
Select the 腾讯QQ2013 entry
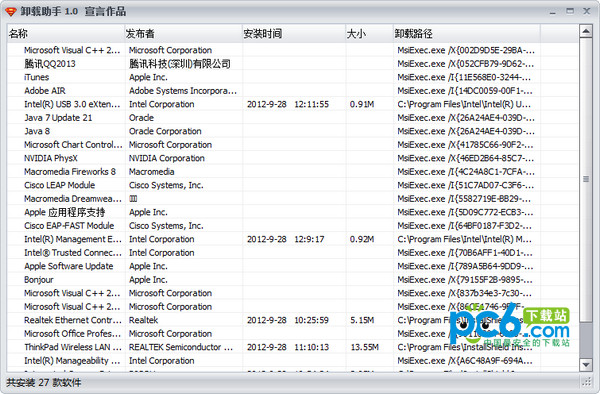292,64
